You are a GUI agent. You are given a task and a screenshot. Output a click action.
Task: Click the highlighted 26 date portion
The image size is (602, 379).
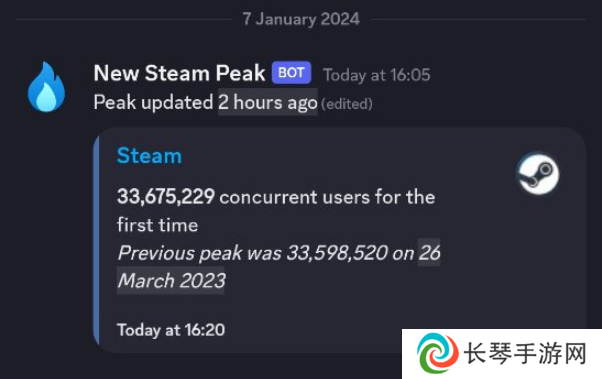coord(429,252)
